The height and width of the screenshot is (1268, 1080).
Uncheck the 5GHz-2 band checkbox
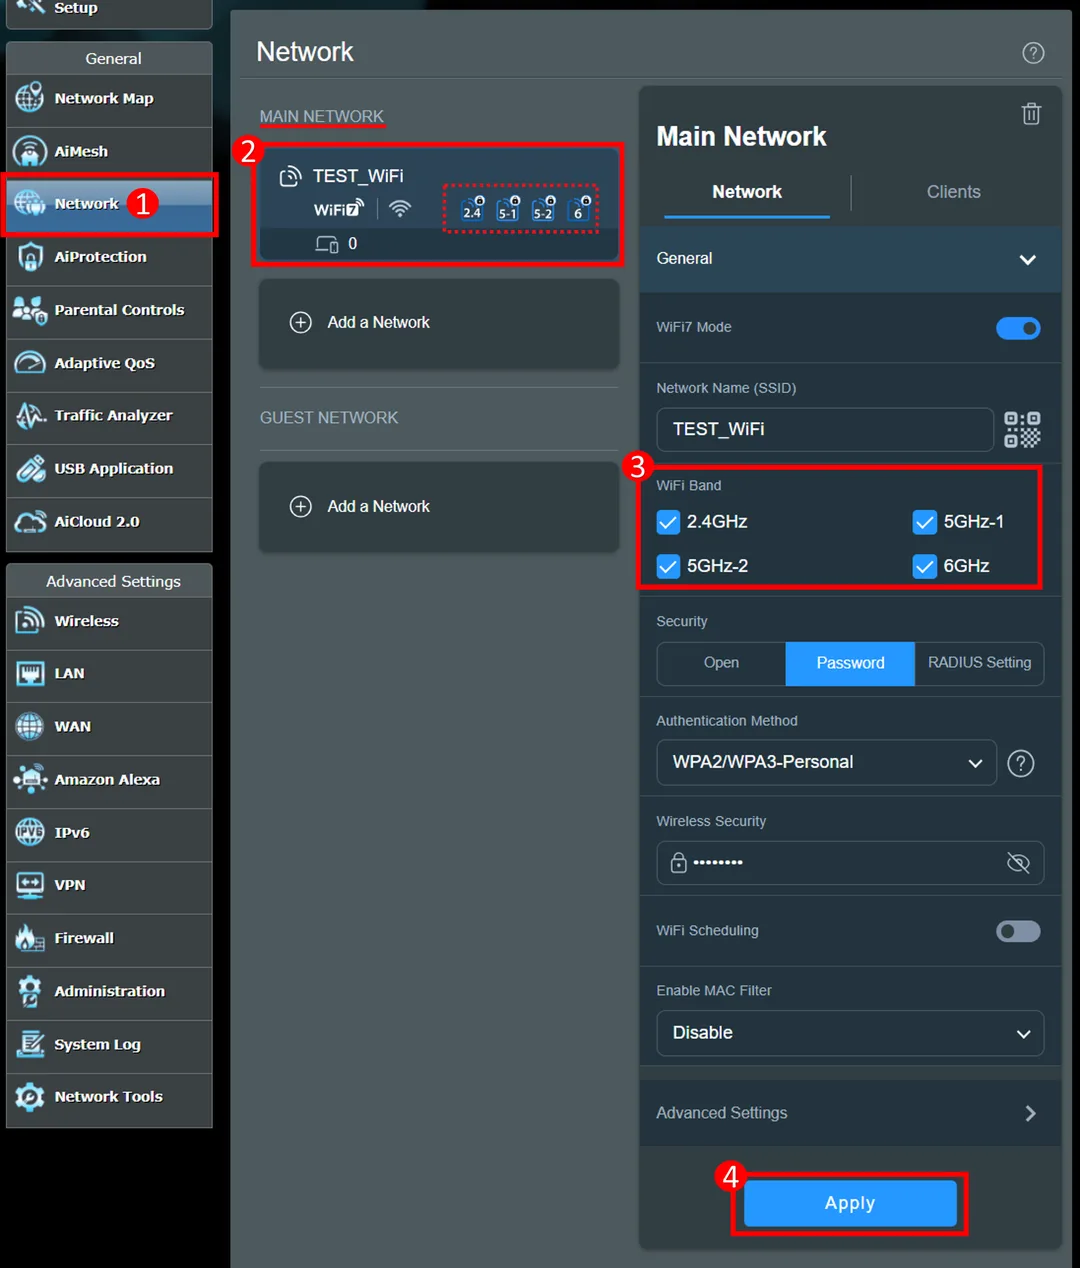coord(668,566)
